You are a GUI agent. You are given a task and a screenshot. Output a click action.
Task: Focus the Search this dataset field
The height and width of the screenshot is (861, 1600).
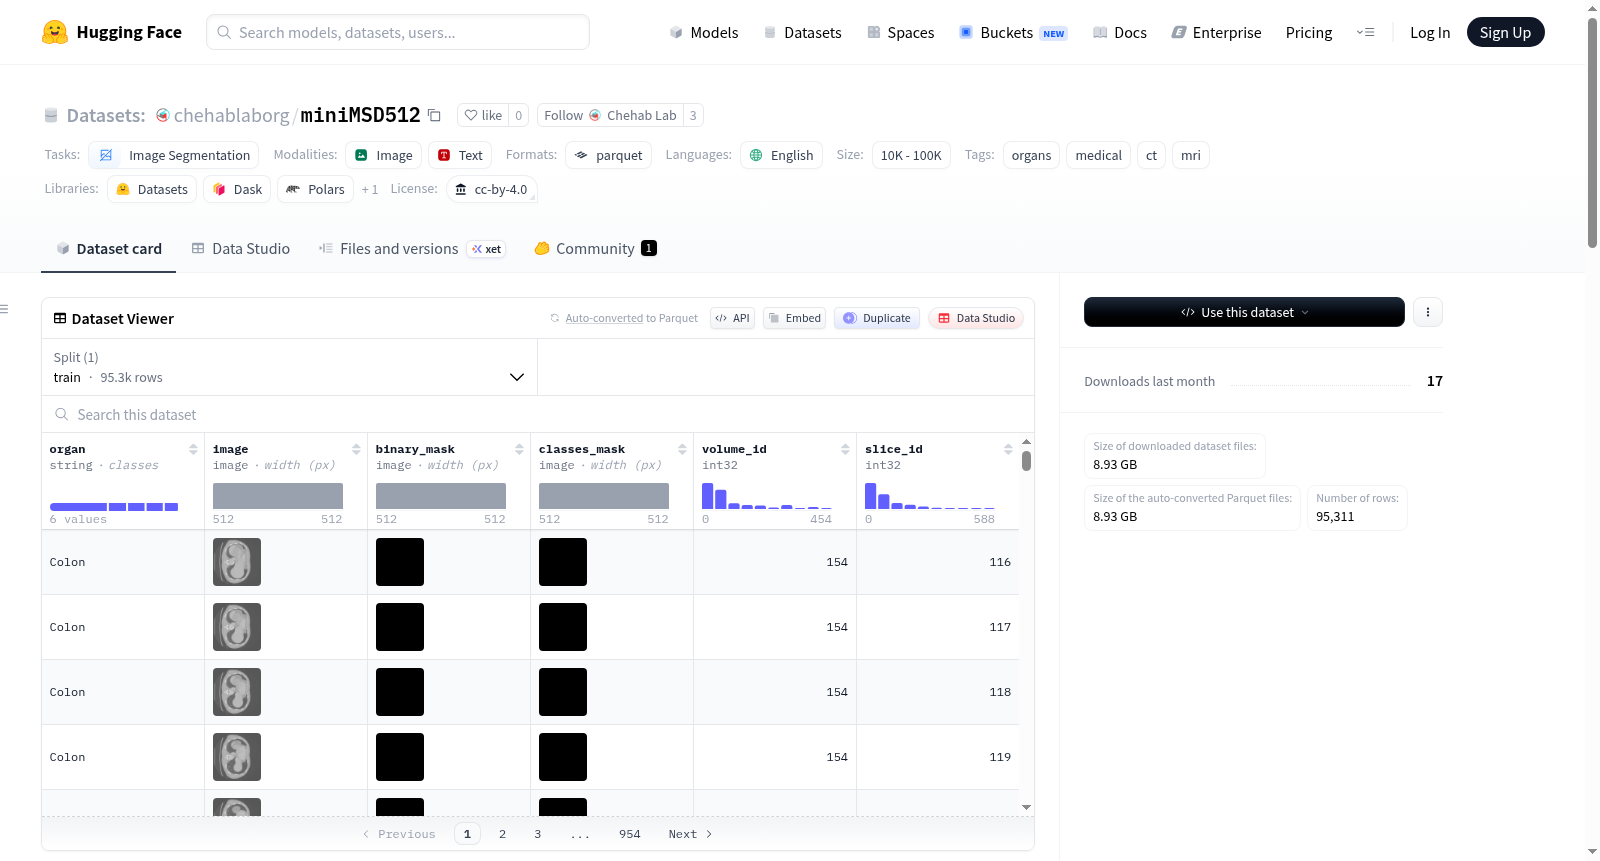(538, 414)
